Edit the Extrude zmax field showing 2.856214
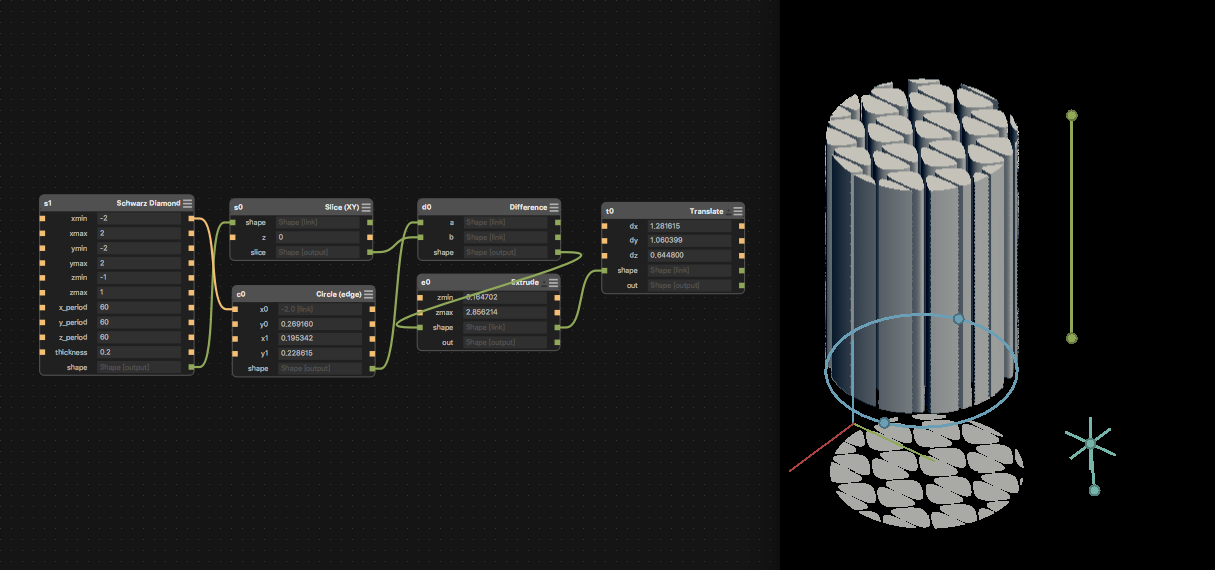This screenshot has height=570, width=1215. 507,312
